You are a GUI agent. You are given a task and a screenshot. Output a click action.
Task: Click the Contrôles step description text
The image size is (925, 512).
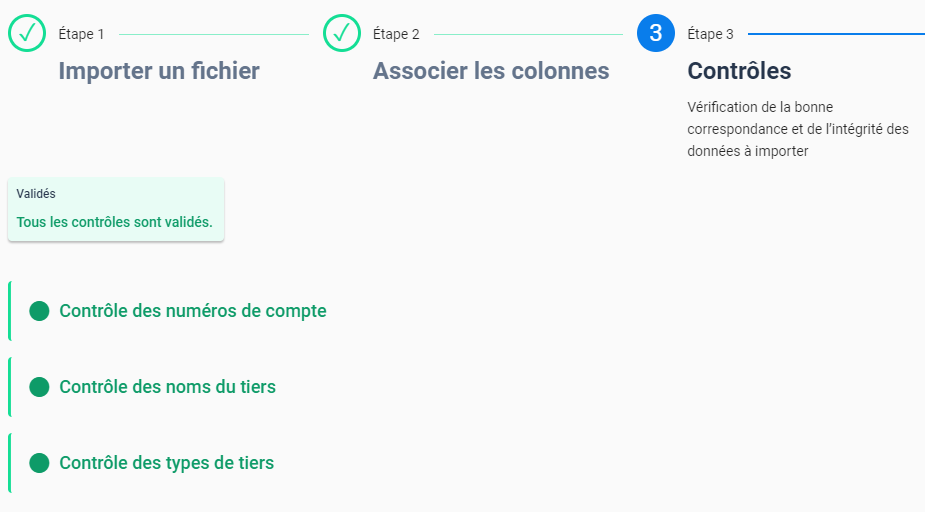click(798, 129)
